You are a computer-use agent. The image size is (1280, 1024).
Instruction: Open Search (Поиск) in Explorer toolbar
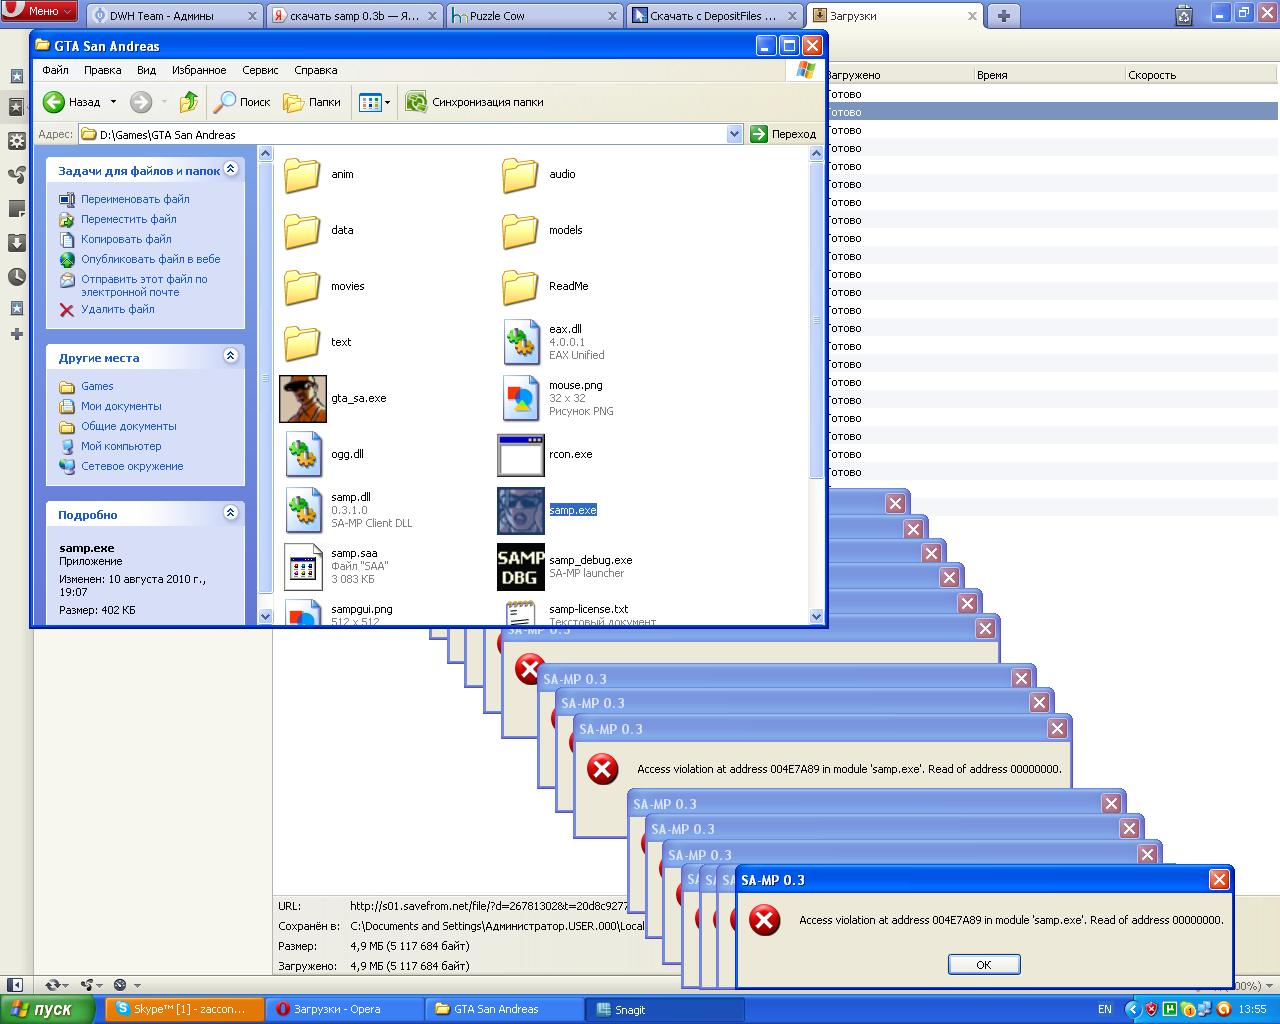tap(243, 102)
